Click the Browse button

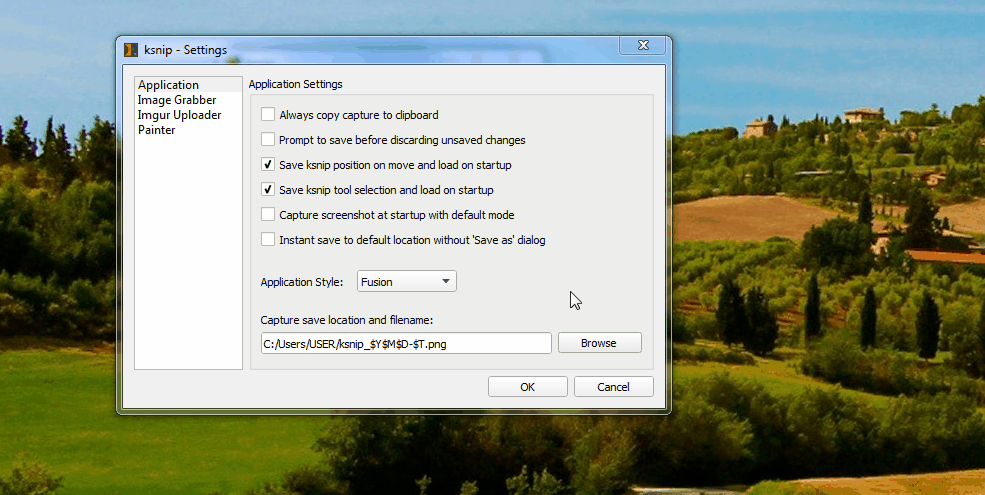[x=599, y=343]
